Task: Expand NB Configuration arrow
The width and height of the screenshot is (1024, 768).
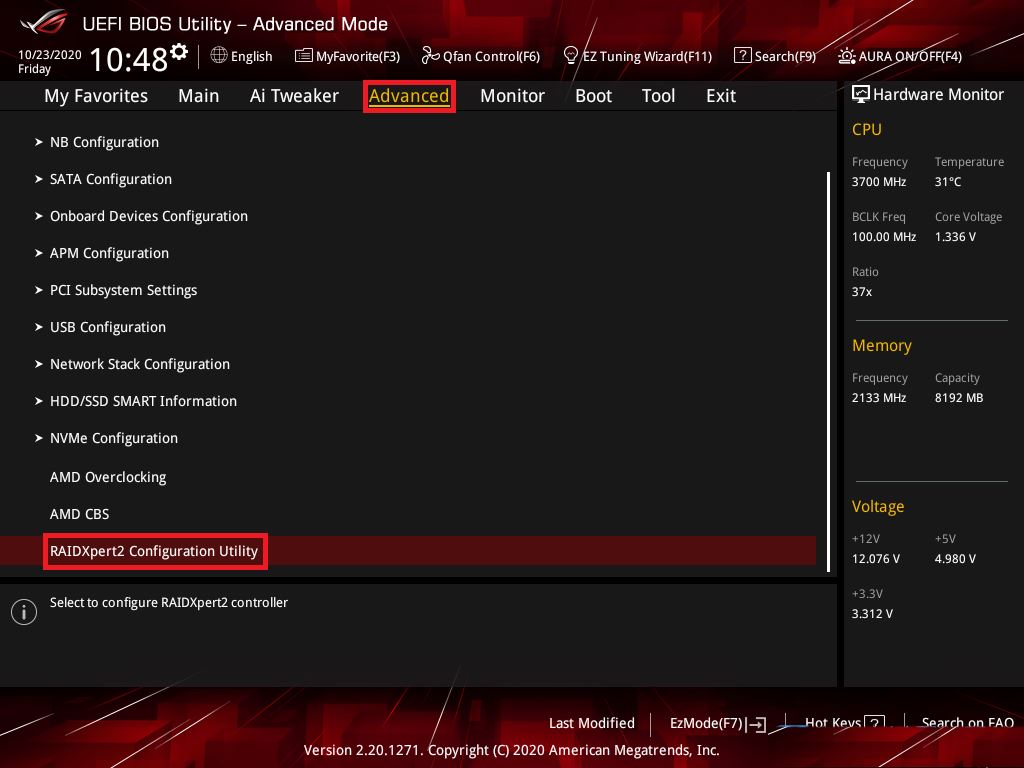Action: (x=39, y=142)
